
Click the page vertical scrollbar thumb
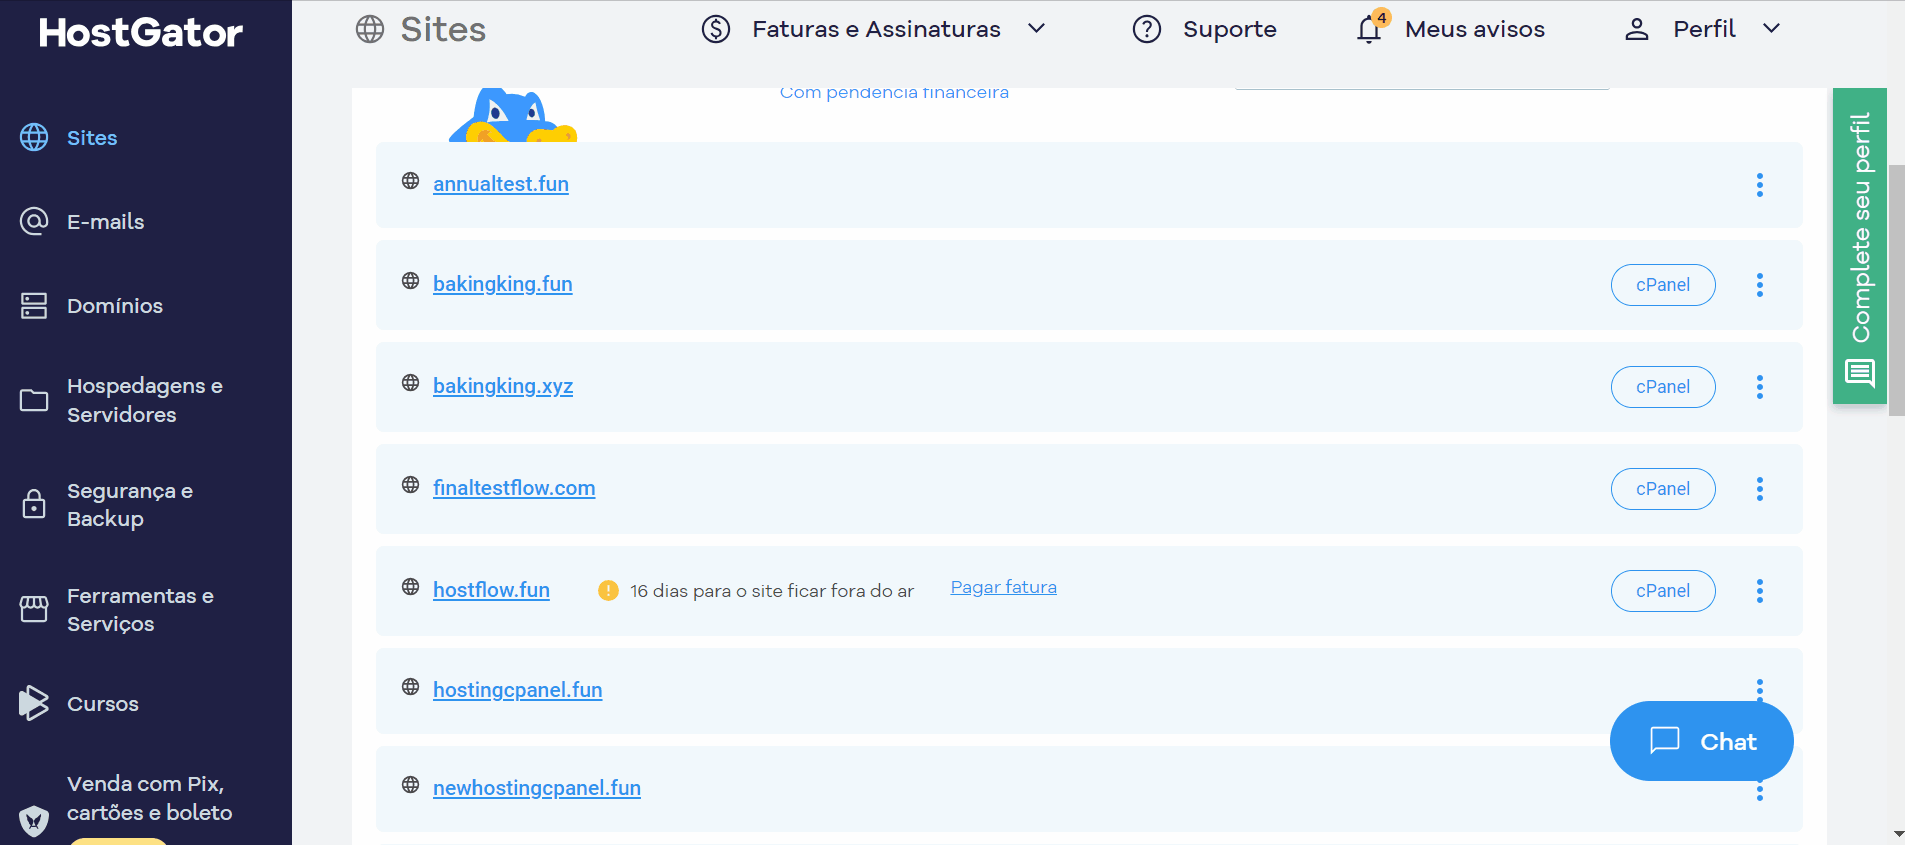coord(1896,290)
